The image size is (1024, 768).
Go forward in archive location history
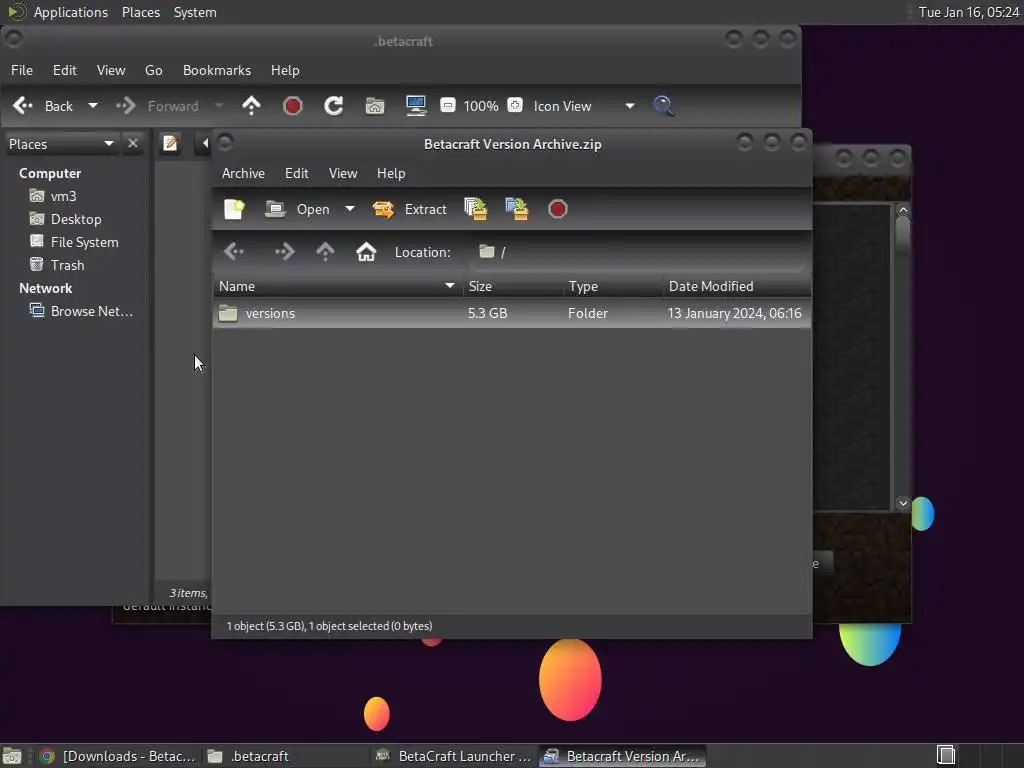pos(285,252)
